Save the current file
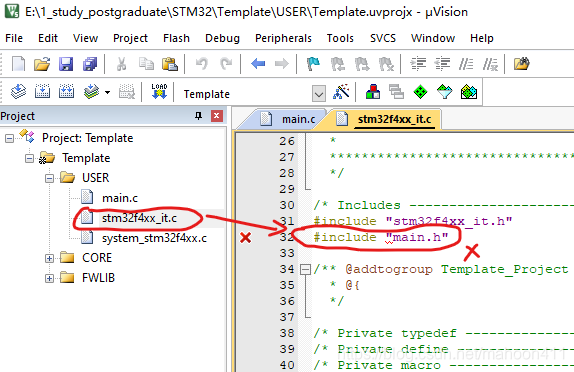Image resolution: width=574 pixels, height=372 pixels. tap(66, 64)
